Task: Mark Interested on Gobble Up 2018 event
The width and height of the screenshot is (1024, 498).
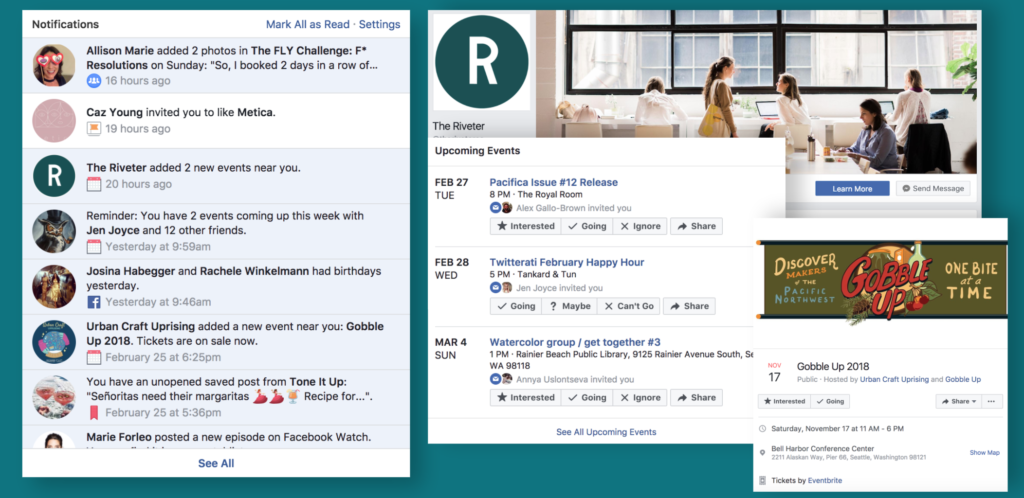Action: [784, 401]
